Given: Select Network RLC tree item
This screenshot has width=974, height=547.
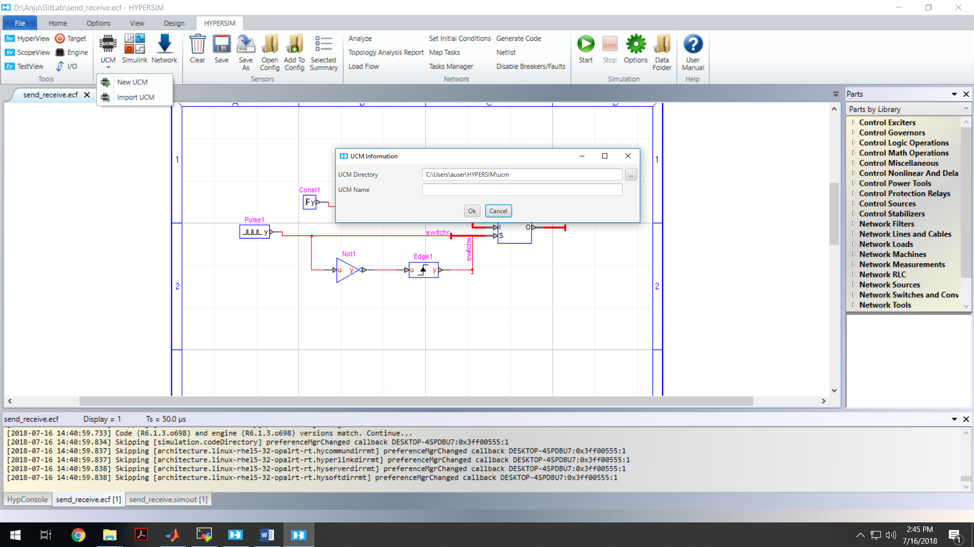Looking at the screenshot, I should tap(882, 275).
